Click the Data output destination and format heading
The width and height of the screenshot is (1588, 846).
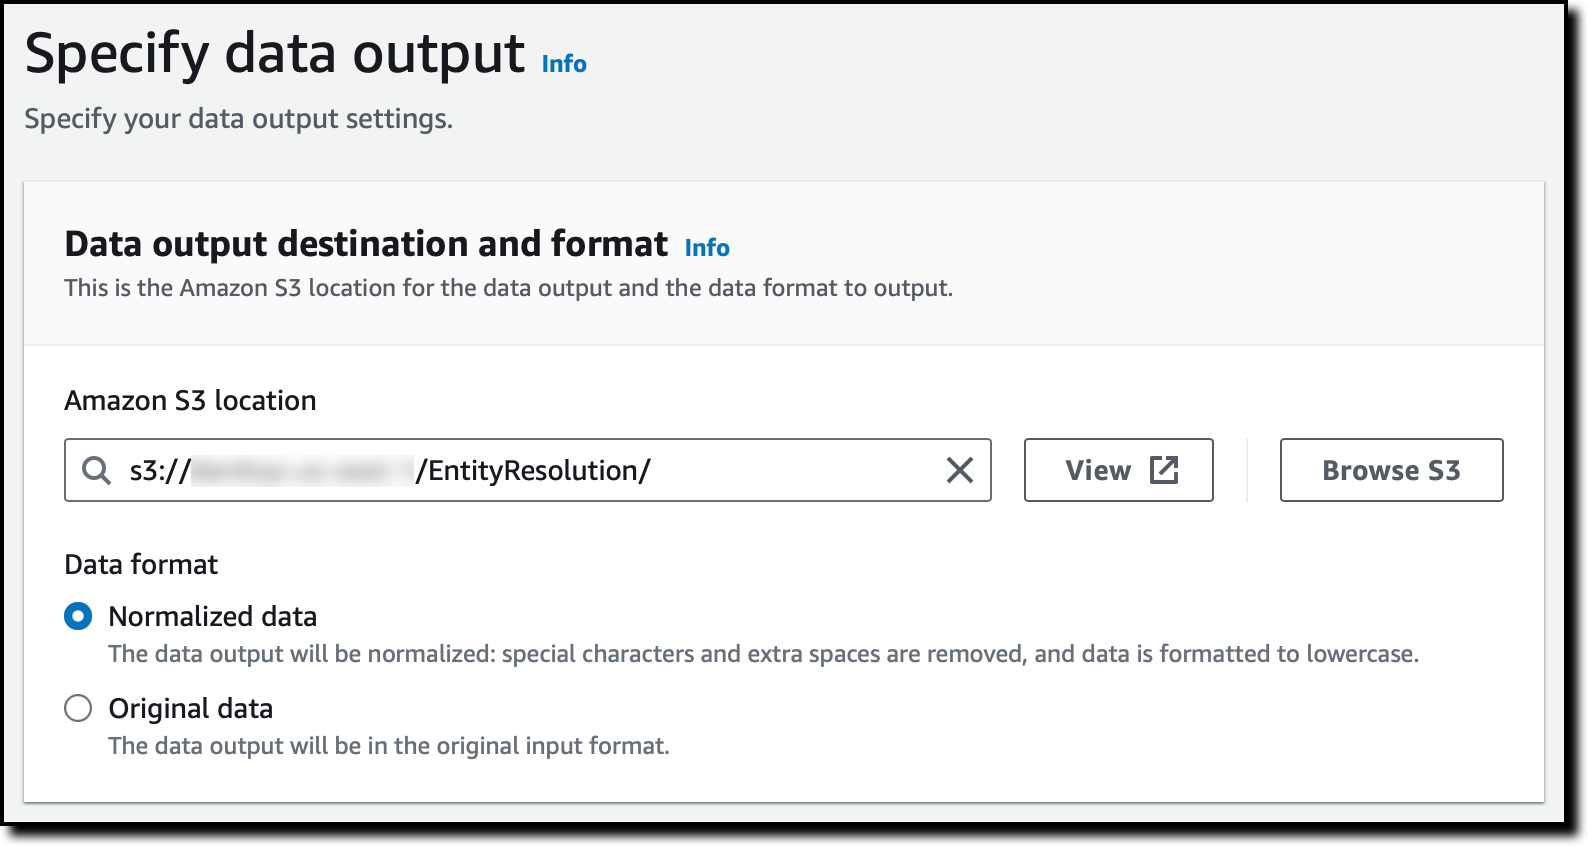click(x=366, y=244)
